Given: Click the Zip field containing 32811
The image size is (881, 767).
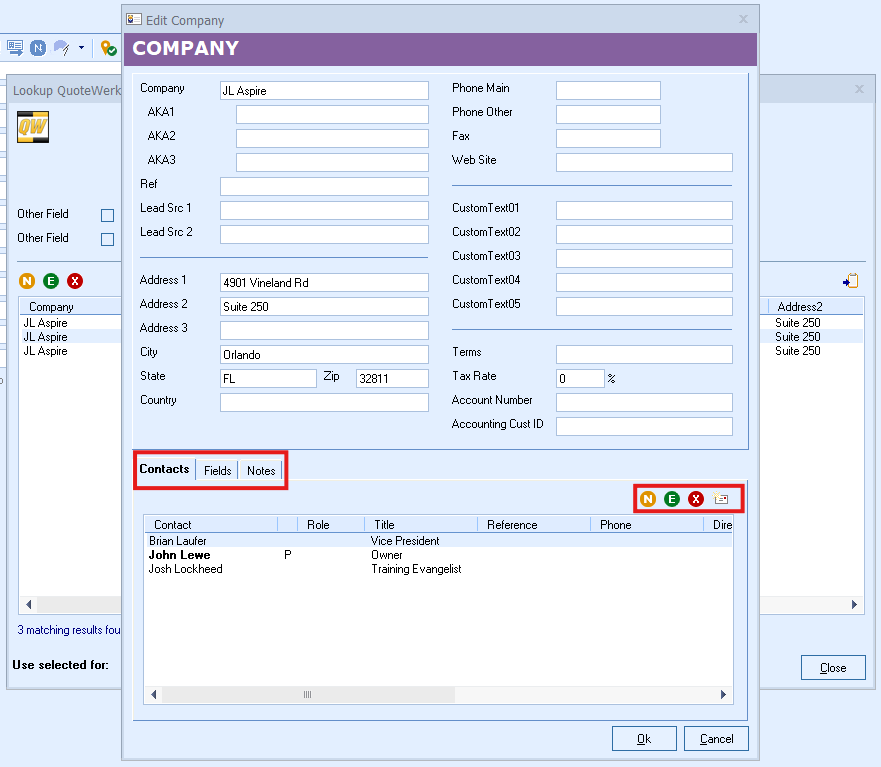Looking at the screenshot, I should 392,378.
